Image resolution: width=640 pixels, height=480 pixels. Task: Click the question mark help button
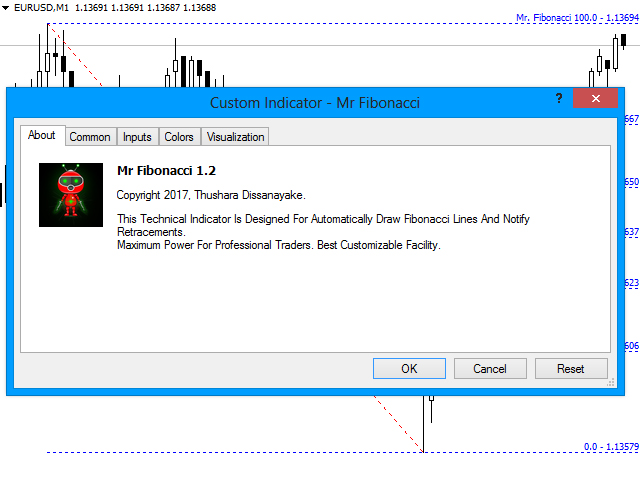coord(559,98)
